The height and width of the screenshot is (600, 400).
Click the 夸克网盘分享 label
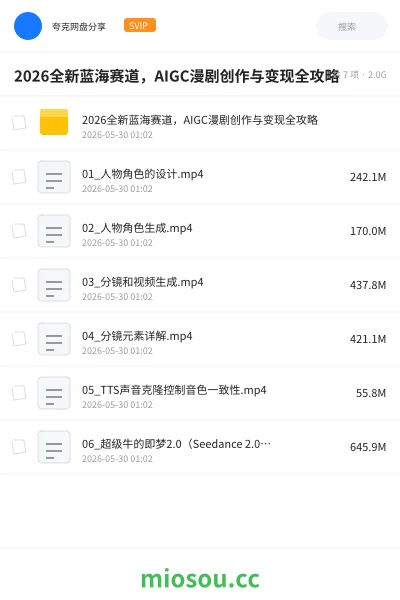click(79, 26)
